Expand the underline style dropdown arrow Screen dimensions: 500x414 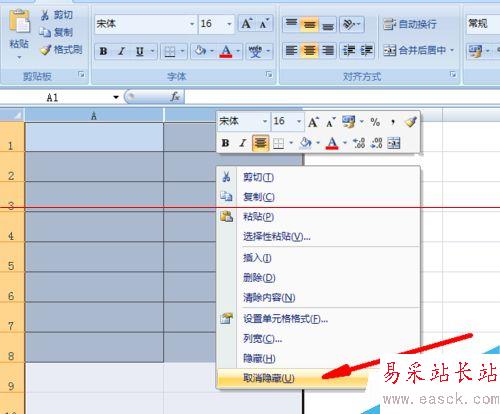click(152, 51)
